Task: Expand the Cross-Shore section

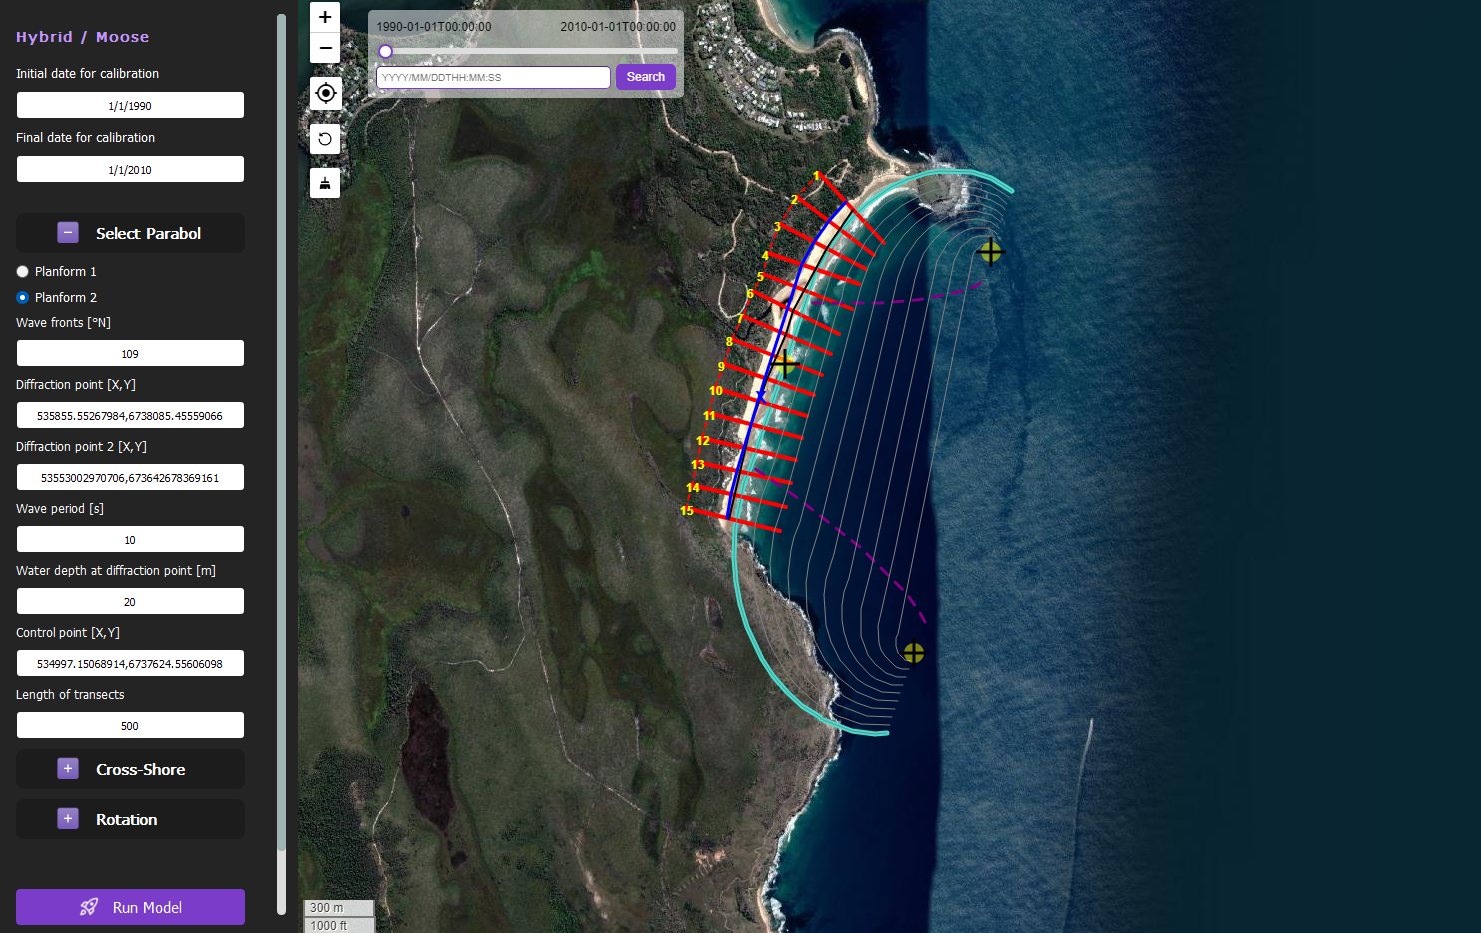Action: click(x=68, y=769)
